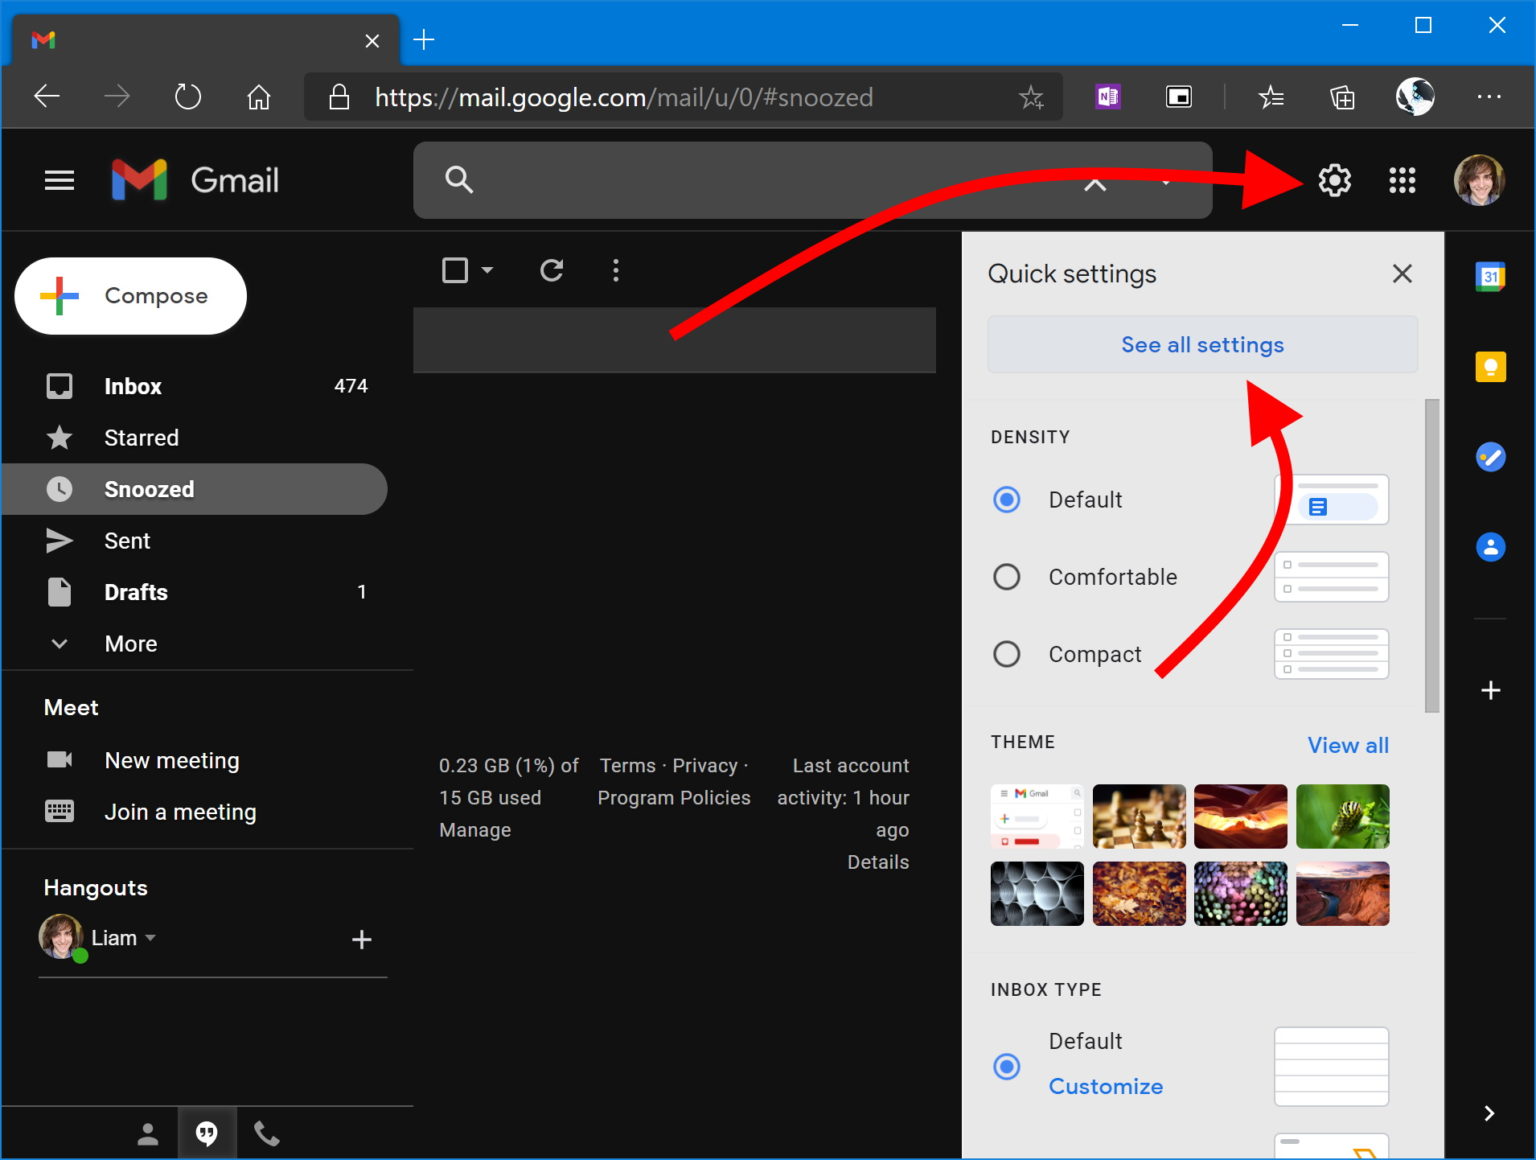Open Gmail search with the magnifying glass
Image resolution: width=1536 pixels, height=1160 pixels.
(459, 180)
